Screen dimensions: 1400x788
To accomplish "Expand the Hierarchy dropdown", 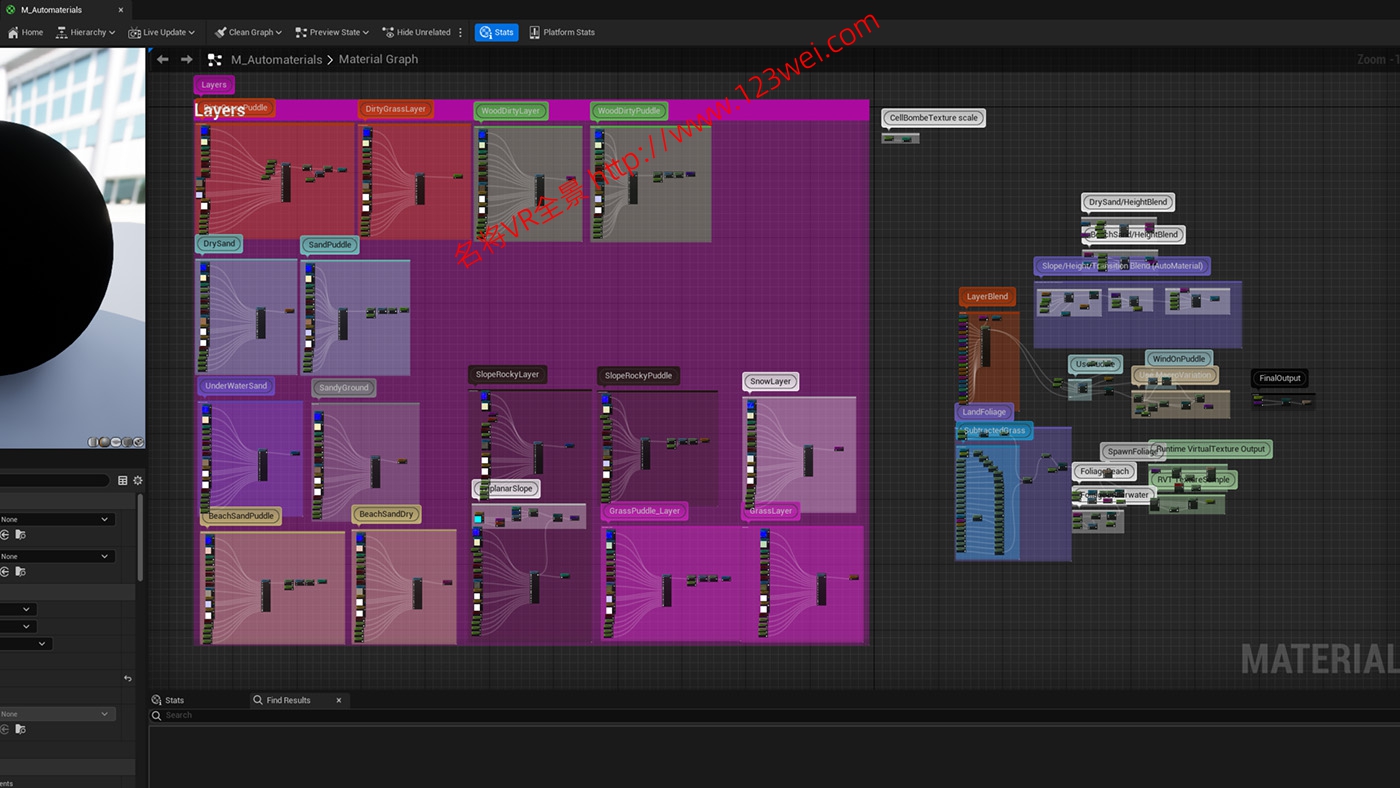I will click(85, 32).
